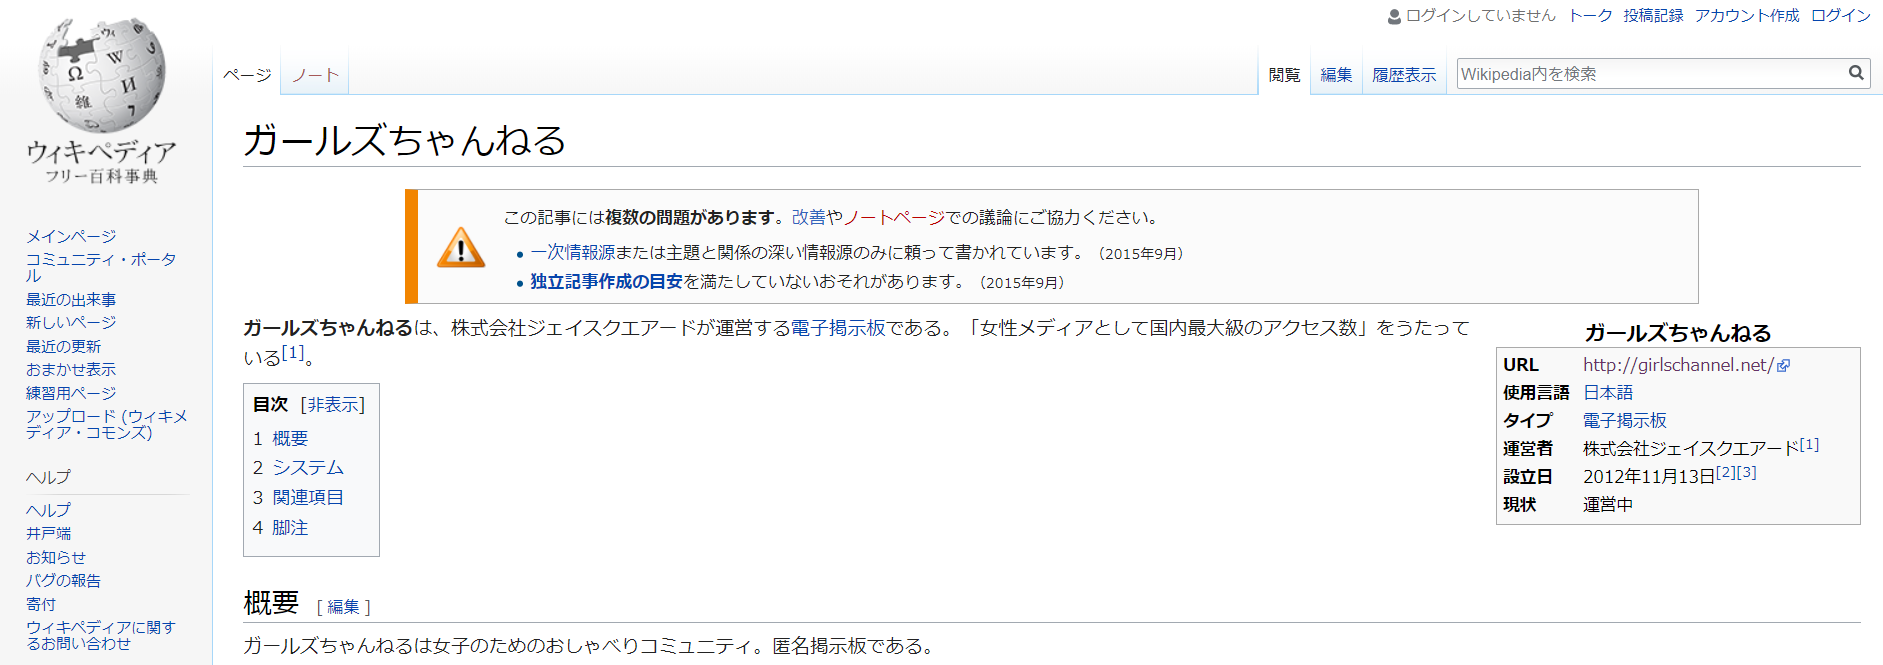
Task: Switch to the ノート tab
Action: 315,75
